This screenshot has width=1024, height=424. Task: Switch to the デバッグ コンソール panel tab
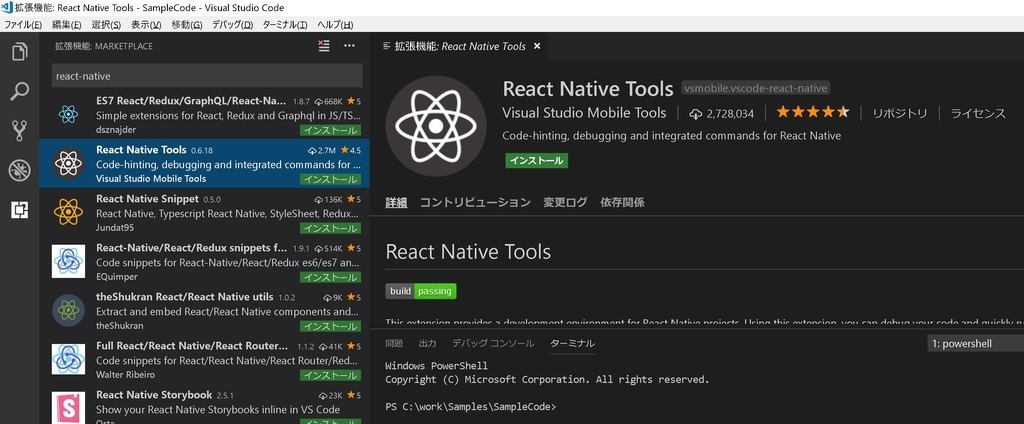pos(493,343)
